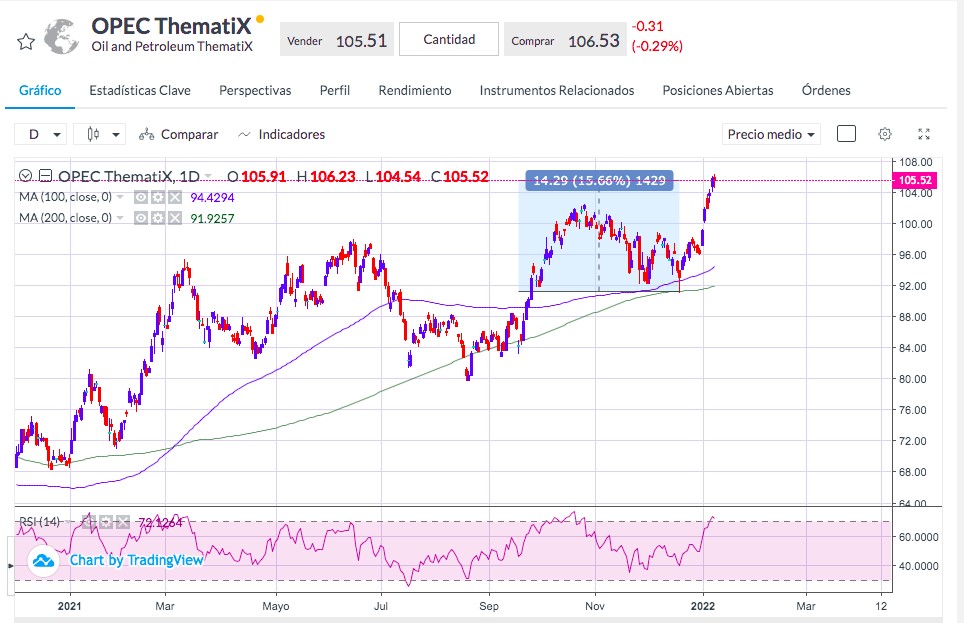Click MA 200 value 91.9257
Viewport: 964px width, 623px height.
click(212, 218)
